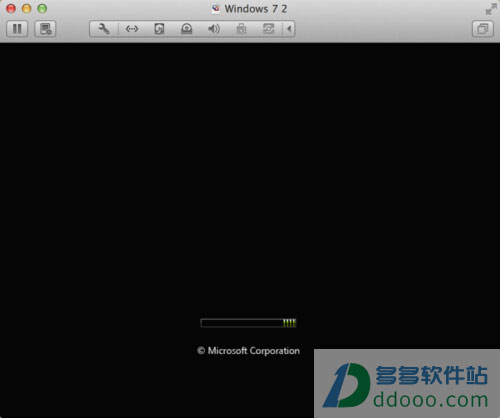Enter full screen mode arrows

[491, 9]
